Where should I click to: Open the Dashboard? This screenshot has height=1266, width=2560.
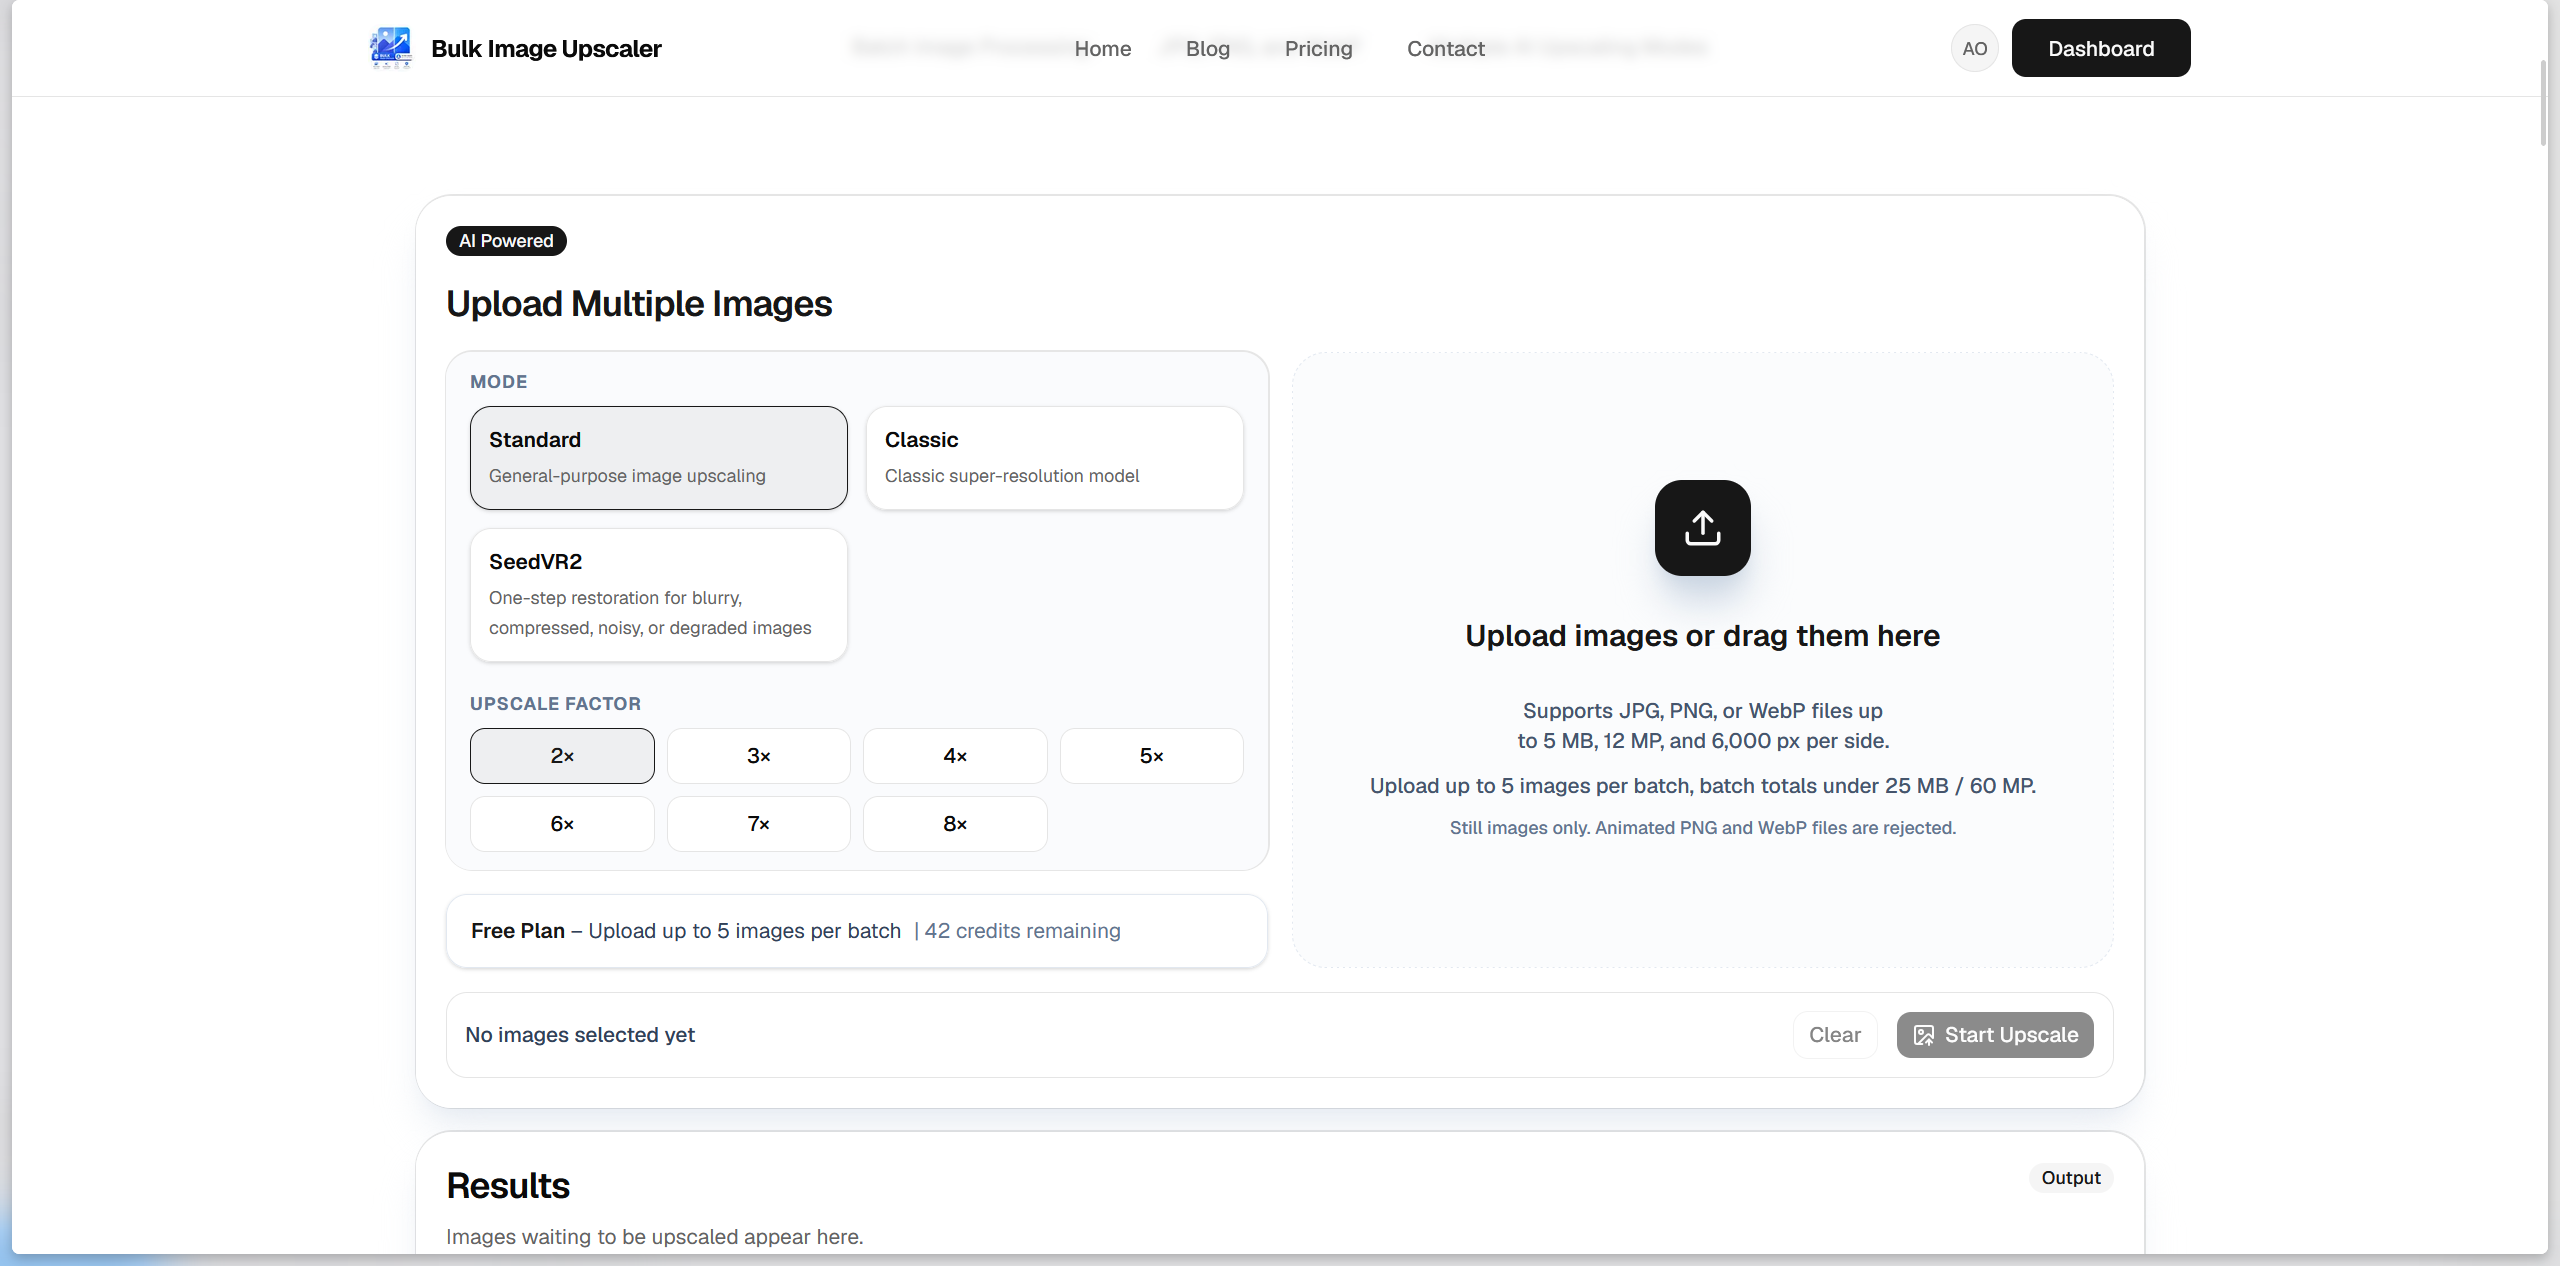pyautogui.click(x=2101, y=48)
